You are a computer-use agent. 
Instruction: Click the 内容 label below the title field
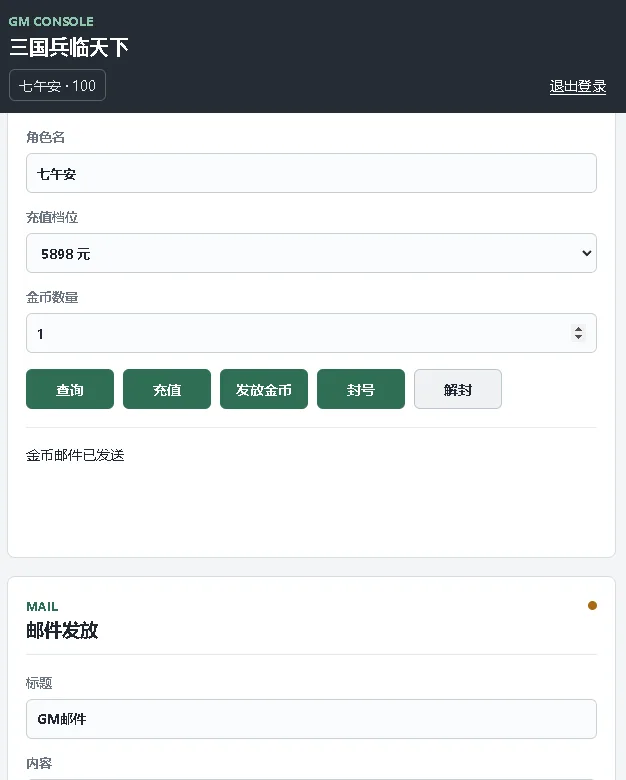tap(39, 763)
